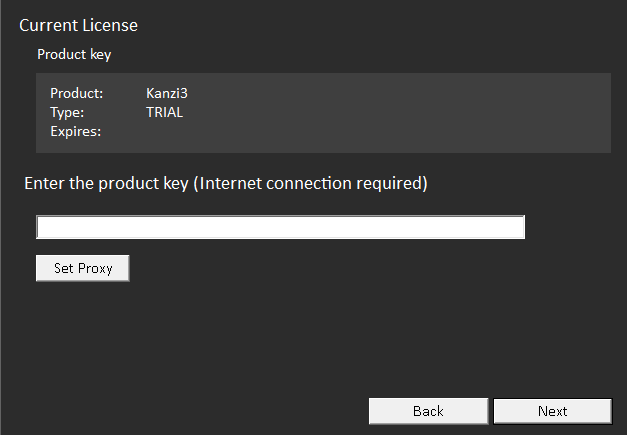Click the word Current in the heading
The width and height of the screenshot is (627, 435).
pyautogui.click(x=48, y=25)
